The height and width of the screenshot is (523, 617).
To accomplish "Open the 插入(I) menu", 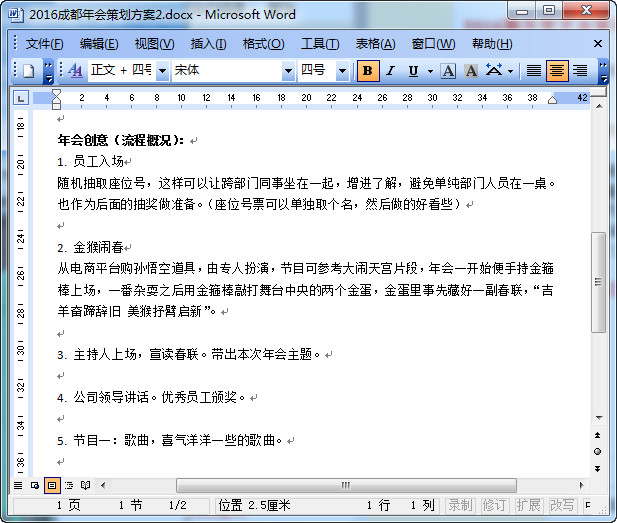I will click(x=208, y=44).
